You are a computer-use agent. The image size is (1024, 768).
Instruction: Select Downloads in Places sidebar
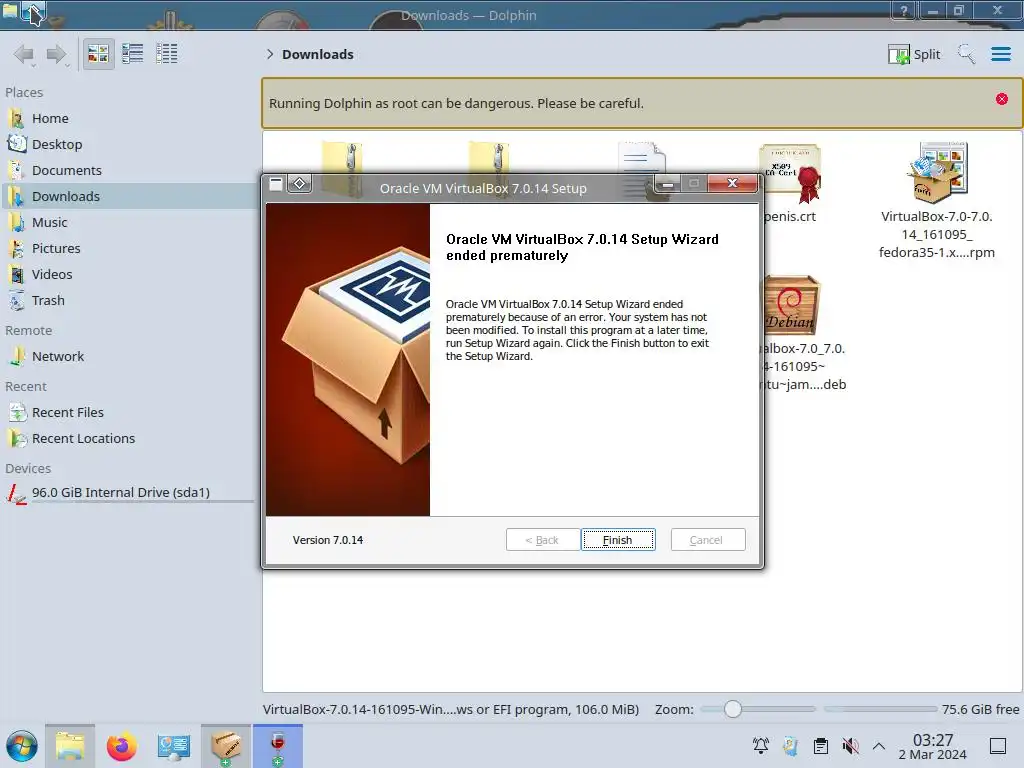(127, 196)
